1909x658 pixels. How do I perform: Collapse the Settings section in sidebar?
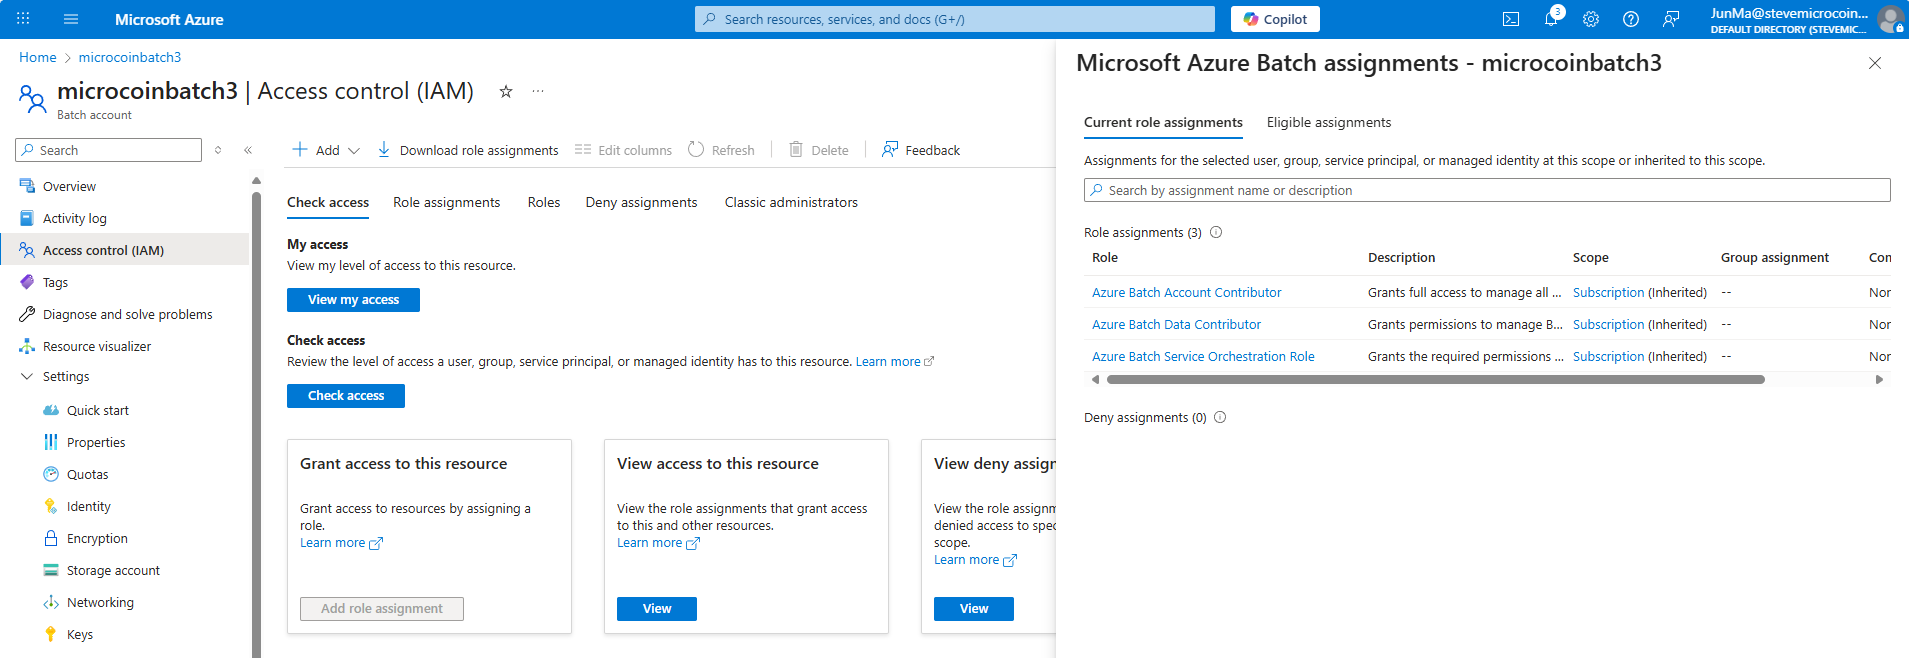pyautogui.click(x=27, y=377)
